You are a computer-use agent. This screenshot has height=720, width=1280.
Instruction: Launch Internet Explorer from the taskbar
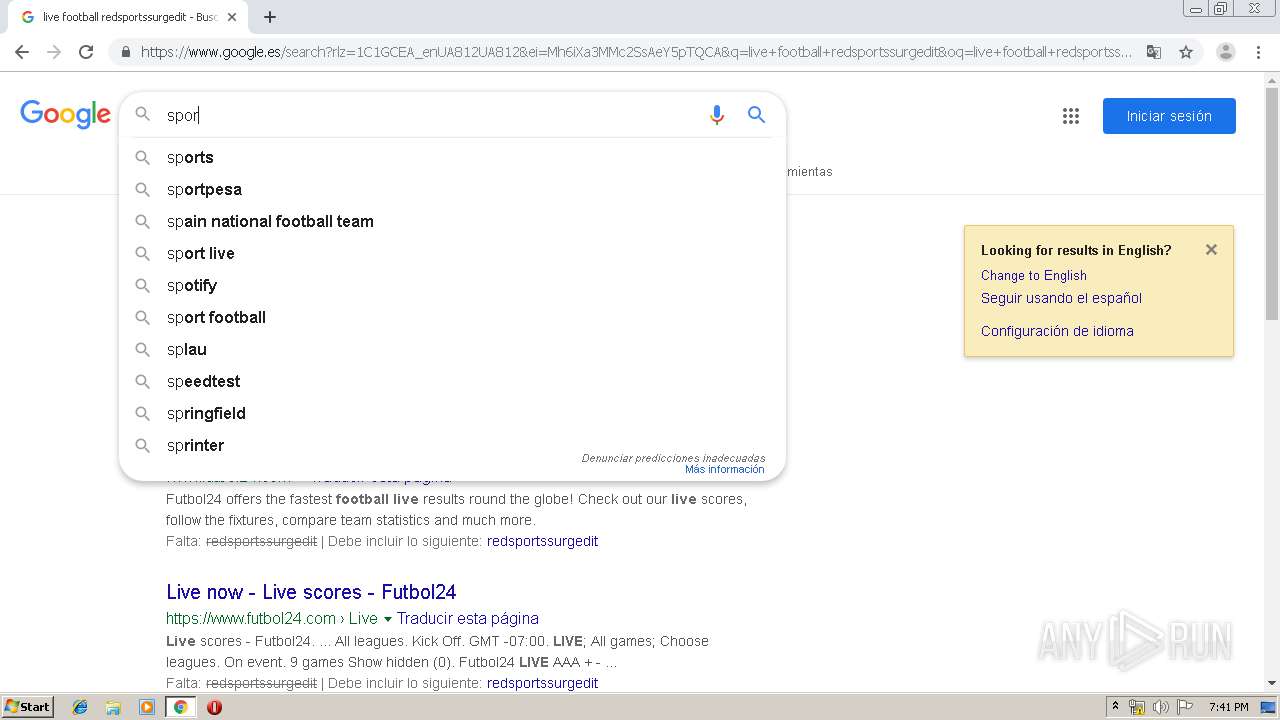coord(80,707)
